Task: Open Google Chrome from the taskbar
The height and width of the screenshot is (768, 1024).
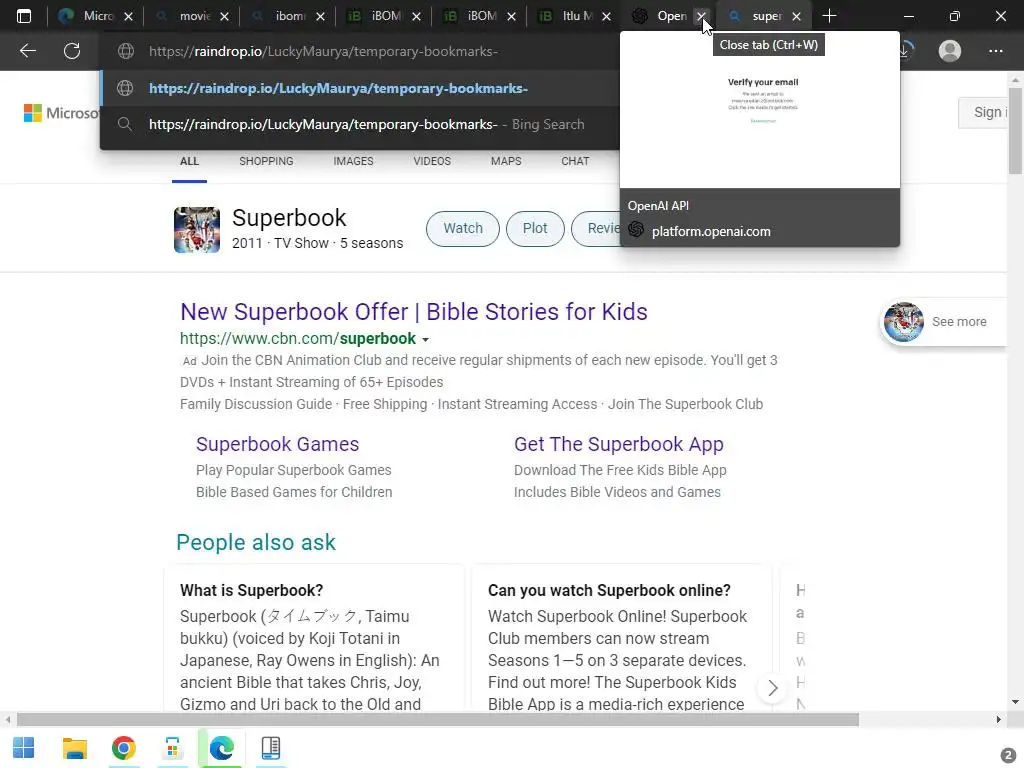Action: pos(123,748)
